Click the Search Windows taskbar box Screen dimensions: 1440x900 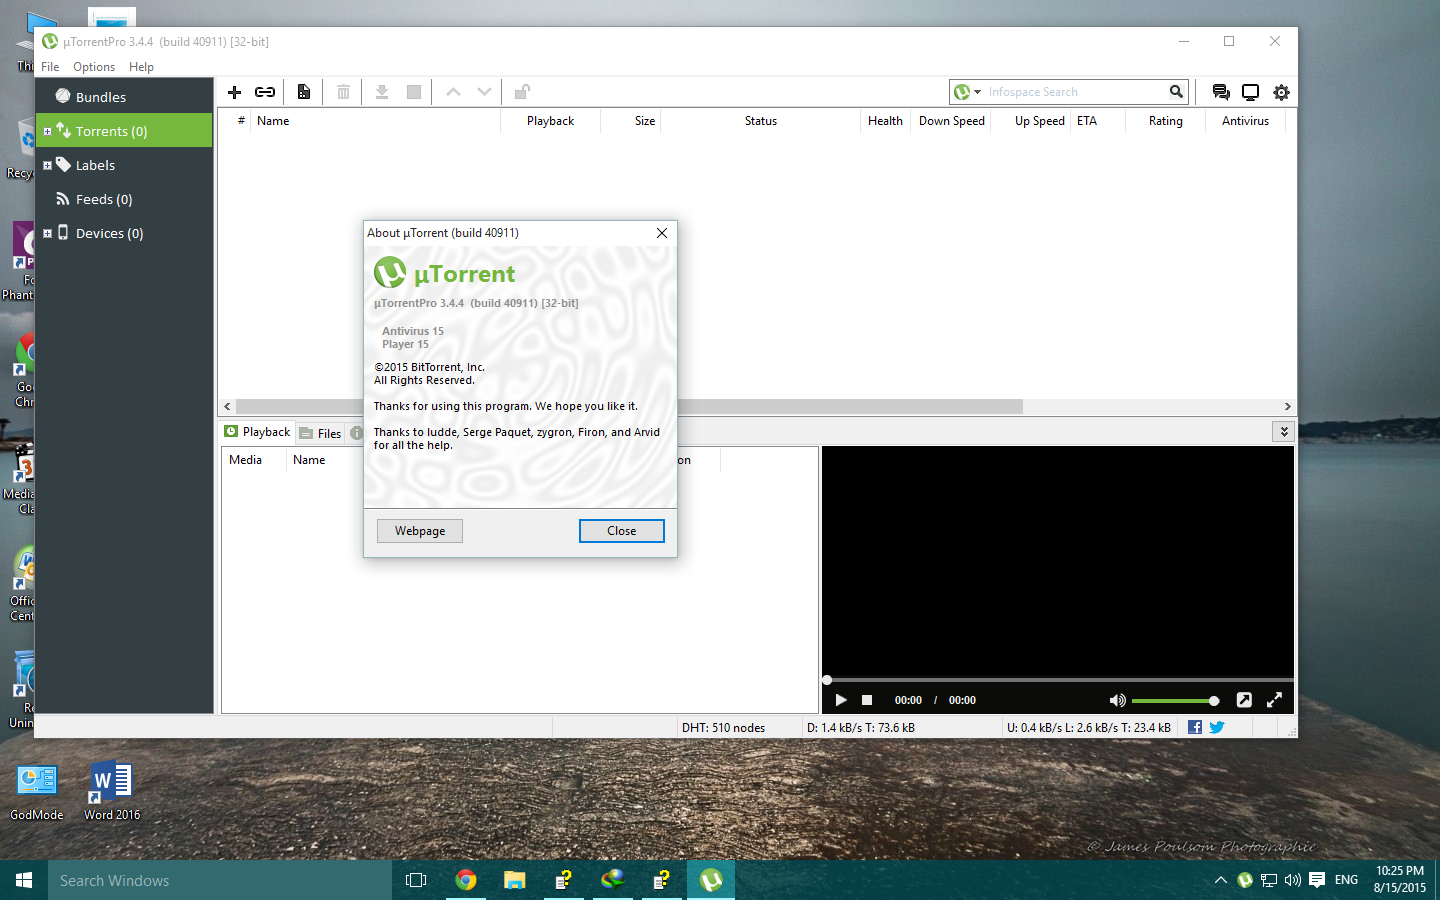point(220,880)
